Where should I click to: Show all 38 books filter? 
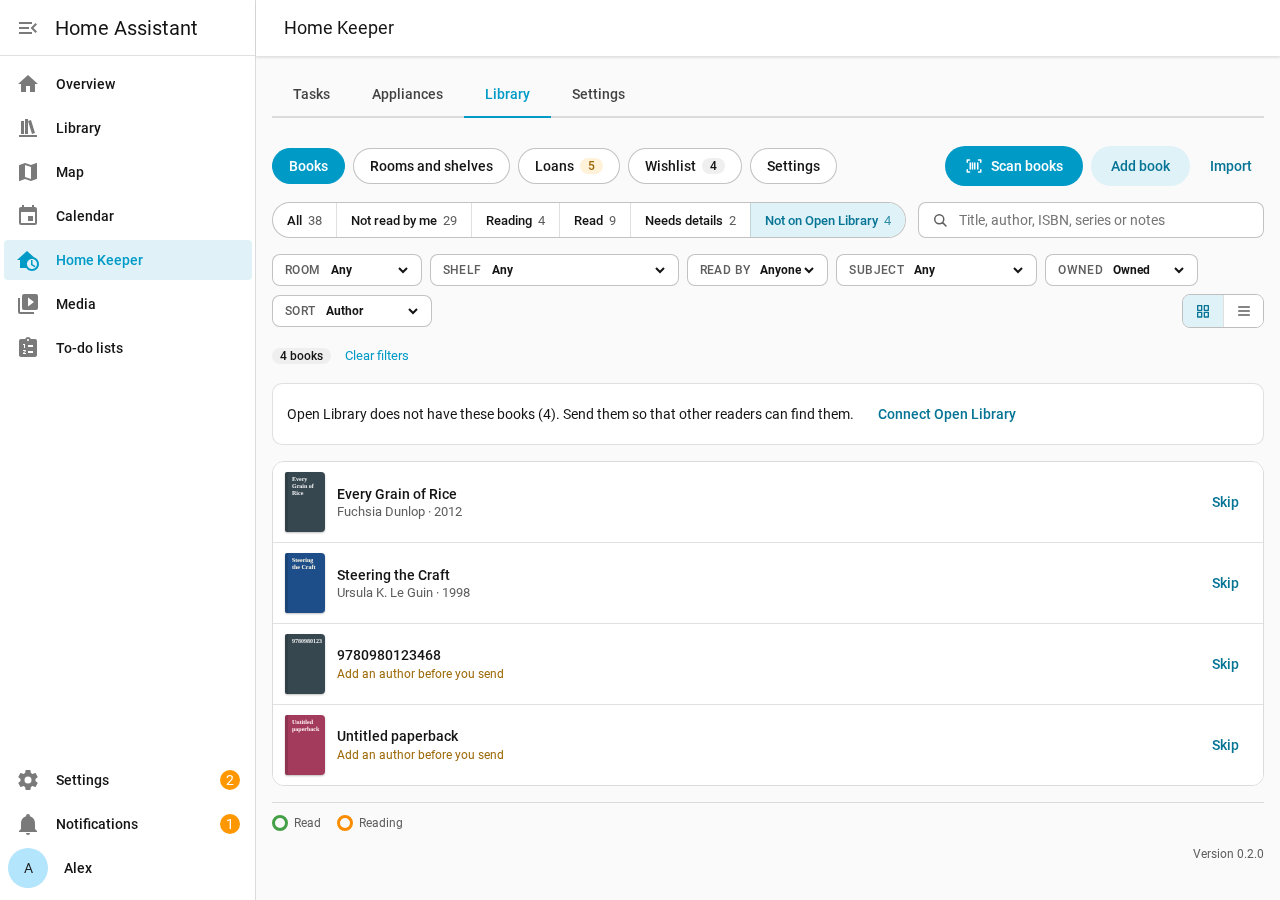pyautogui.click(x=305, y=221)
